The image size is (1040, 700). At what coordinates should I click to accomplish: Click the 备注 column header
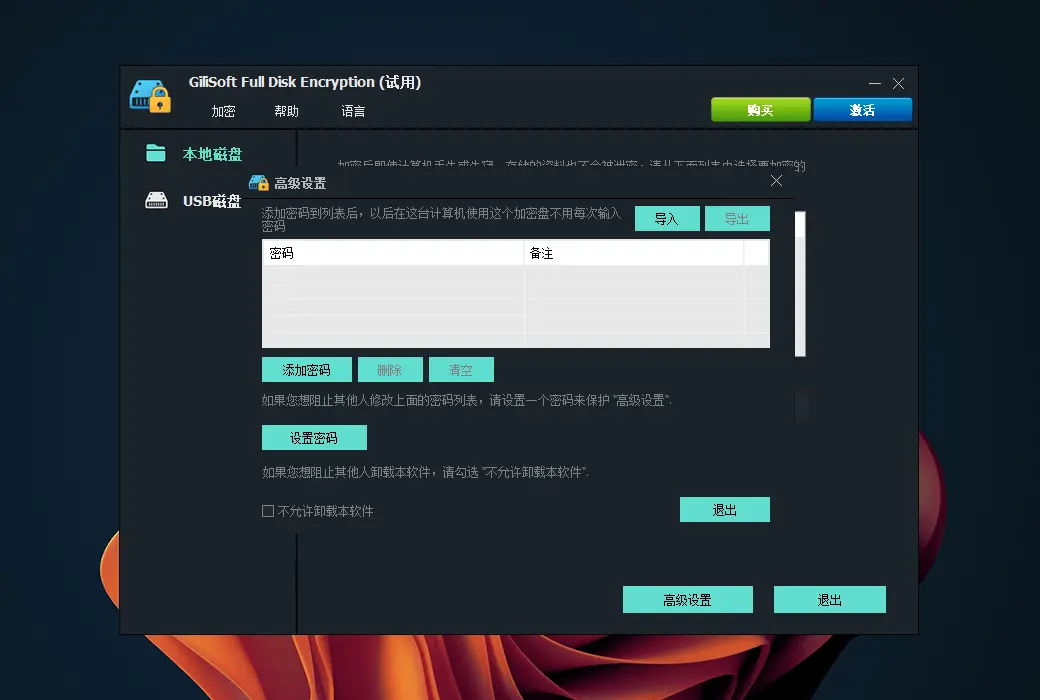pos(634,253)
